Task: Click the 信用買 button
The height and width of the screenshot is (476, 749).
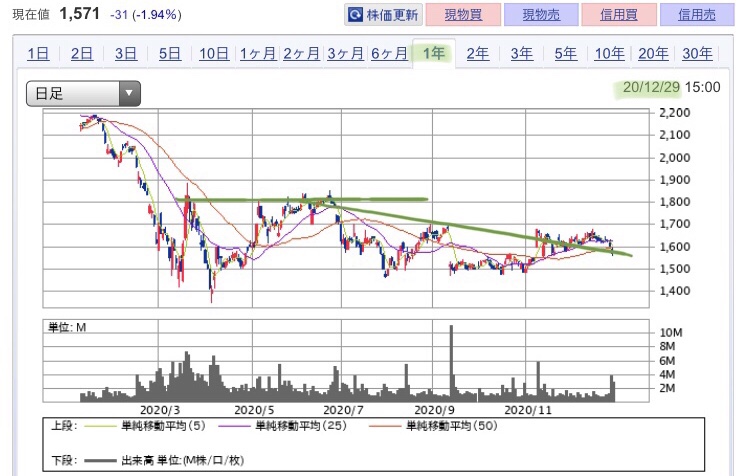Action: [619, 14]
